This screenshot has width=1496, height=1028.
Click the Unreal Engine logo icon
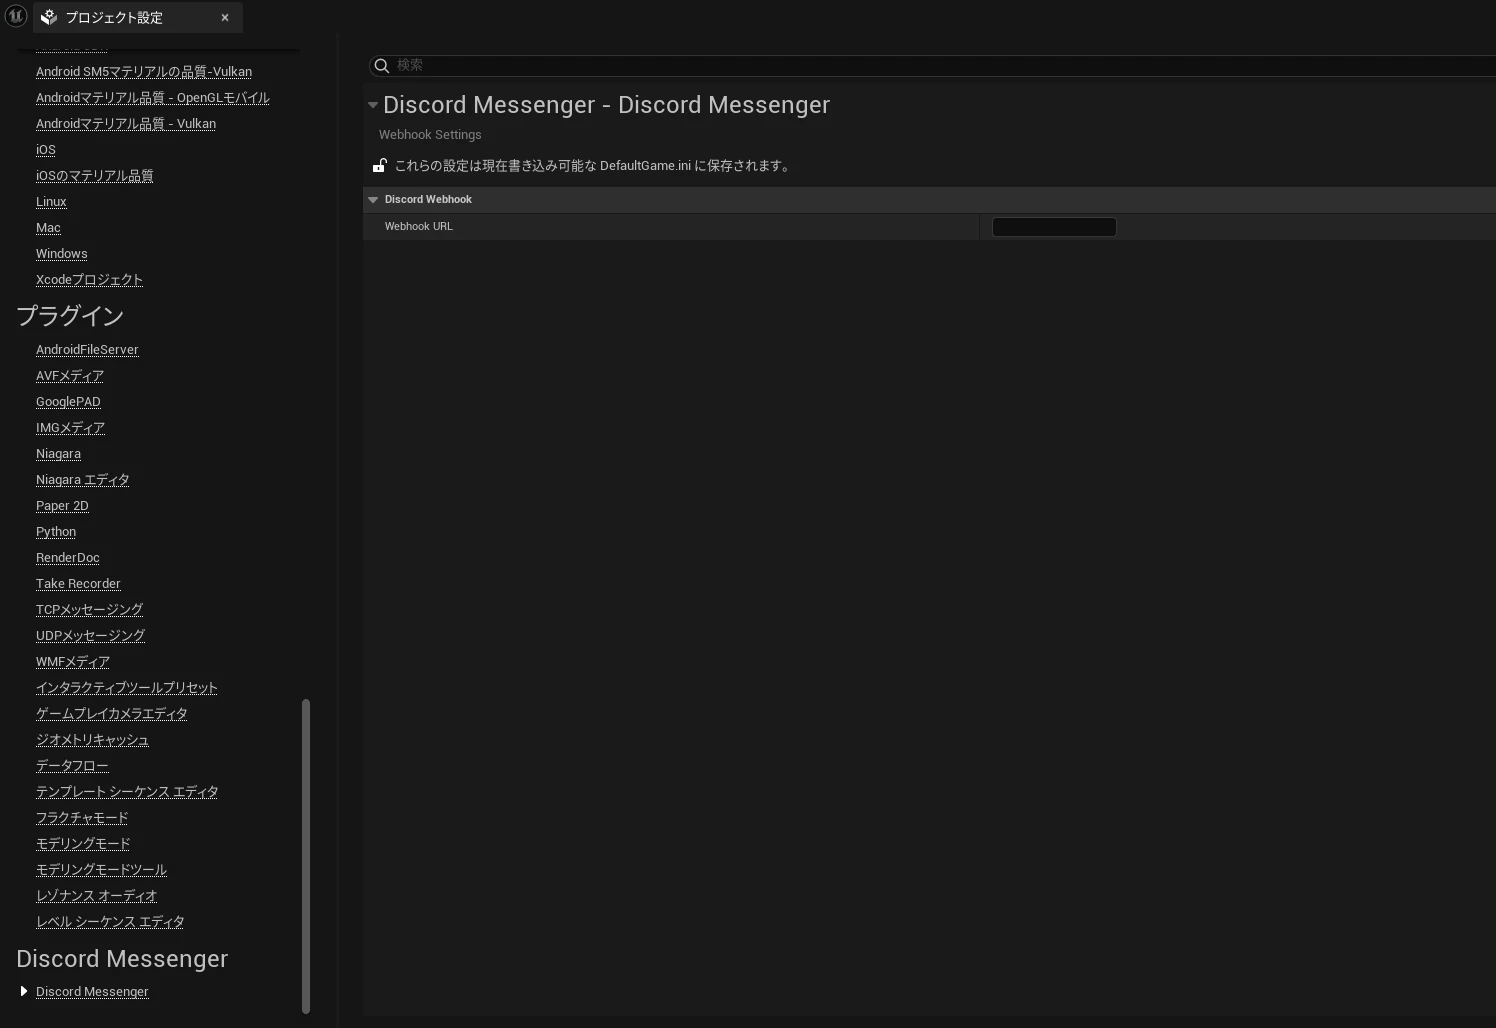[x=15, y=16]
